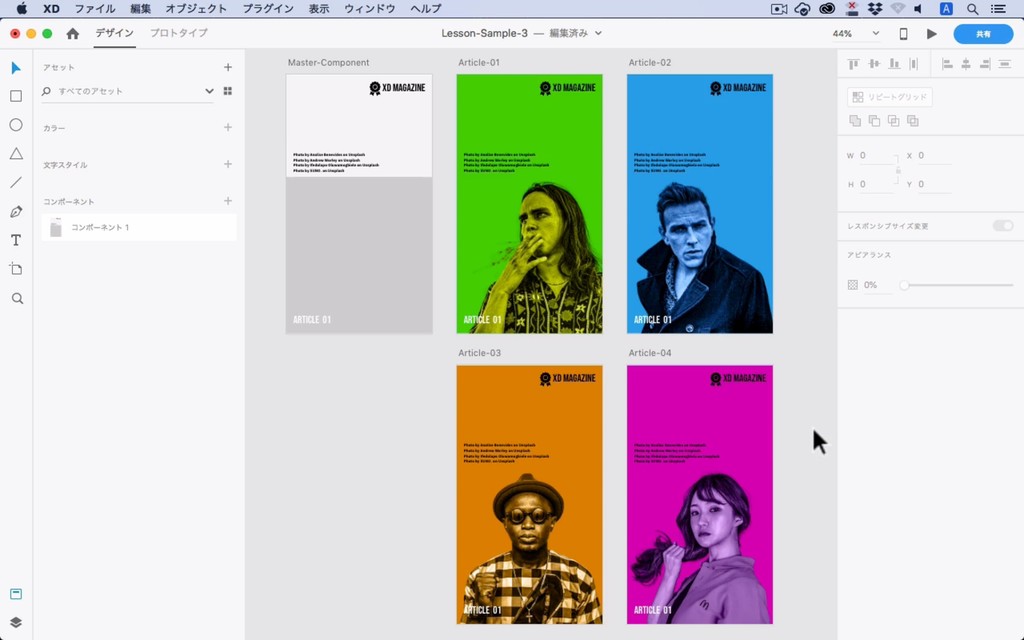This screenshot has height=640, width=1024.
Task: Open the Assets panel icon
Action: tap(16, 594)
